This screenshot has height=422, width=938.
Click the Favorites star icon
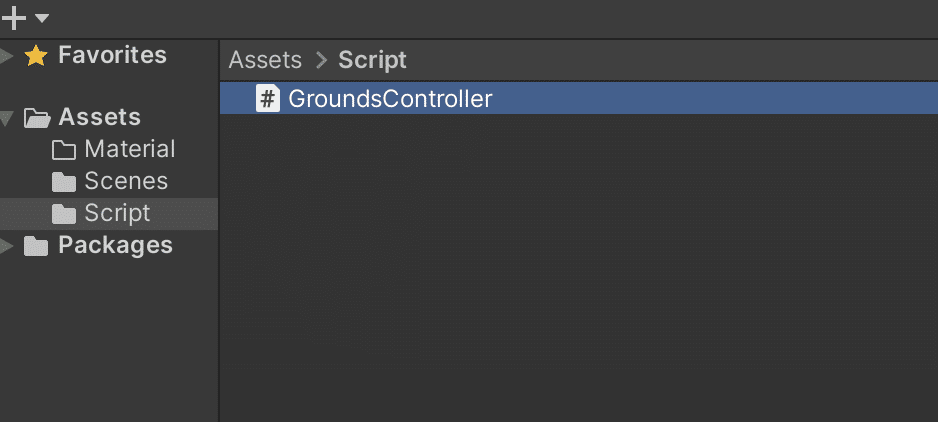click(36, 56)
